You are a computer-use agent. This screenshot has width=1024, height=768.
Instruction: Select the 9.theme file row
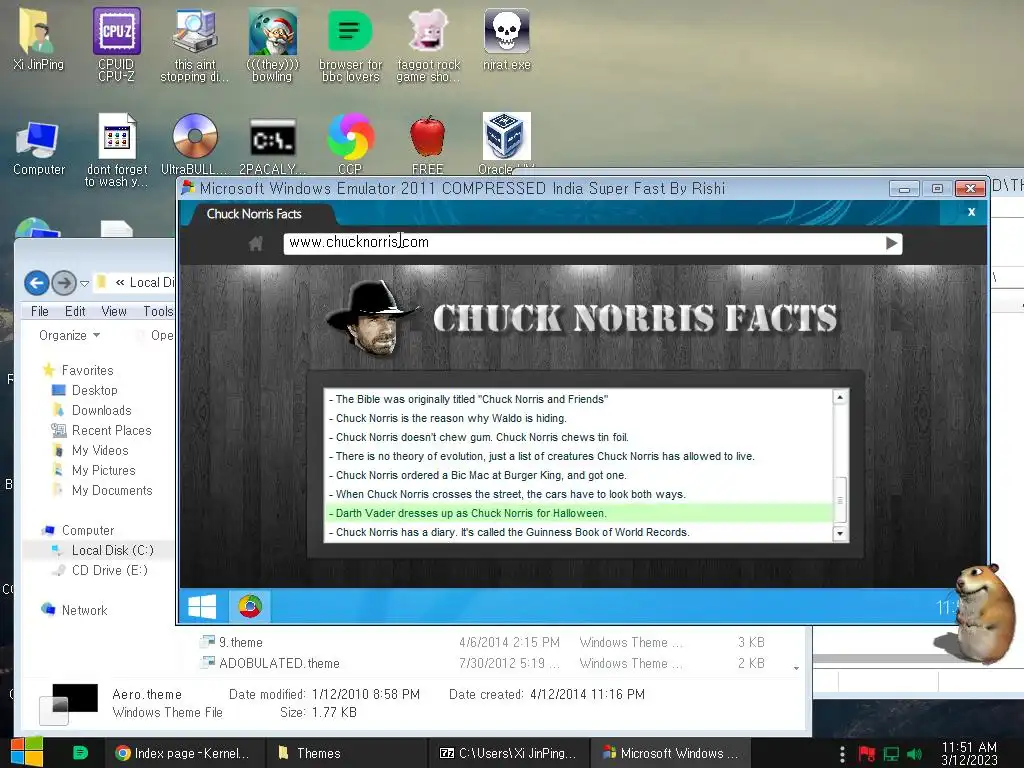coord(483,643)
